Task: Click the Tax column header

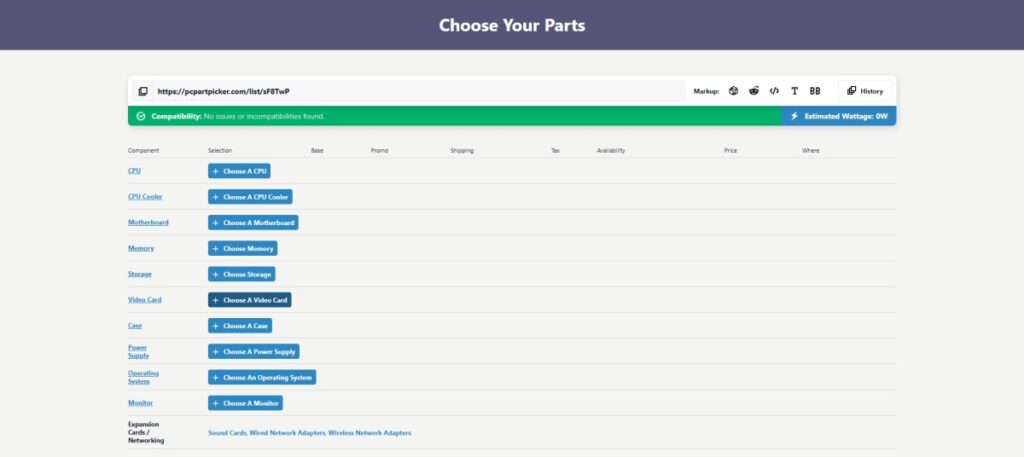Action: click(555, 151)
